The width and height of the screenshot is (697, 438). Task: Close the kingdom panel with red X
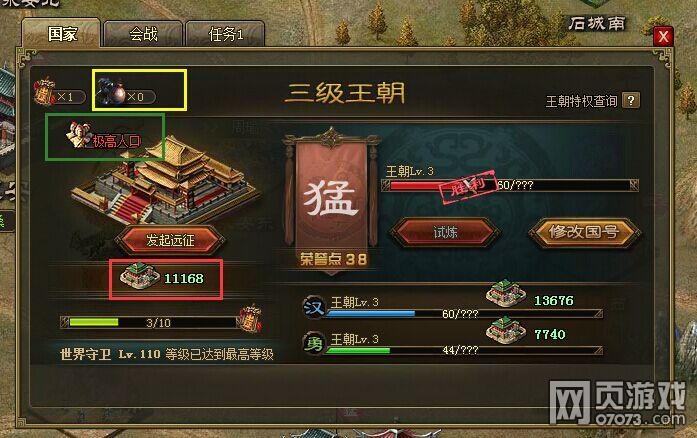point(662,36)
